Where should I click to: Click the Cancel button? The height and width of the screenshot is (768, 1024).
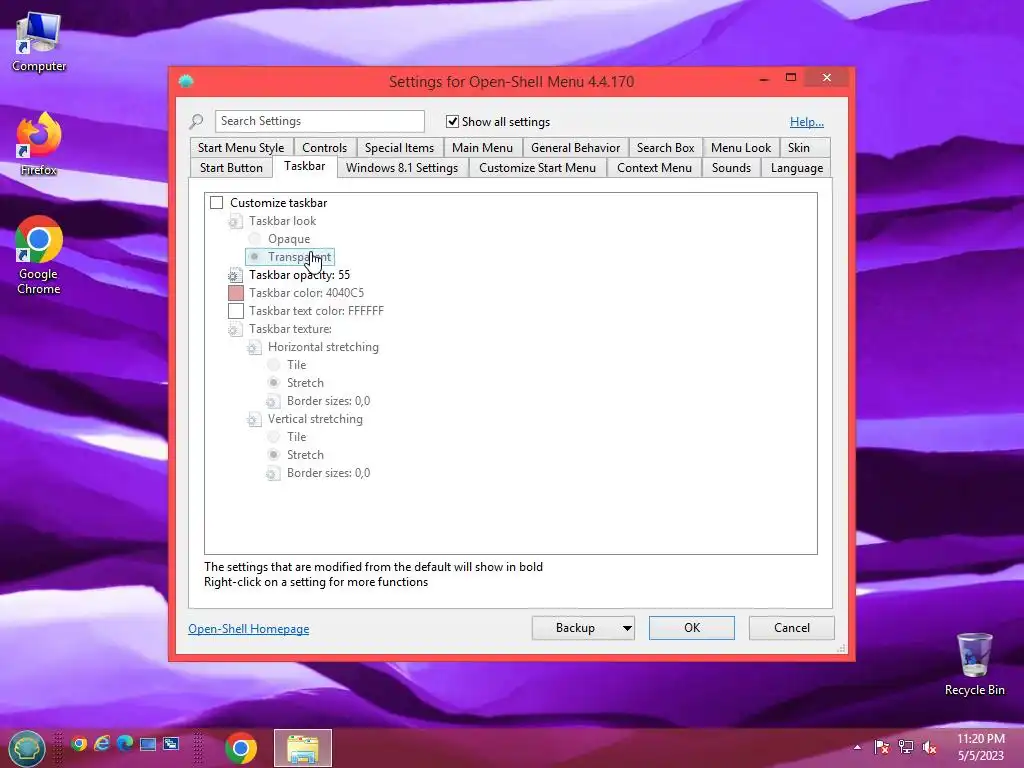pos(792,628)
